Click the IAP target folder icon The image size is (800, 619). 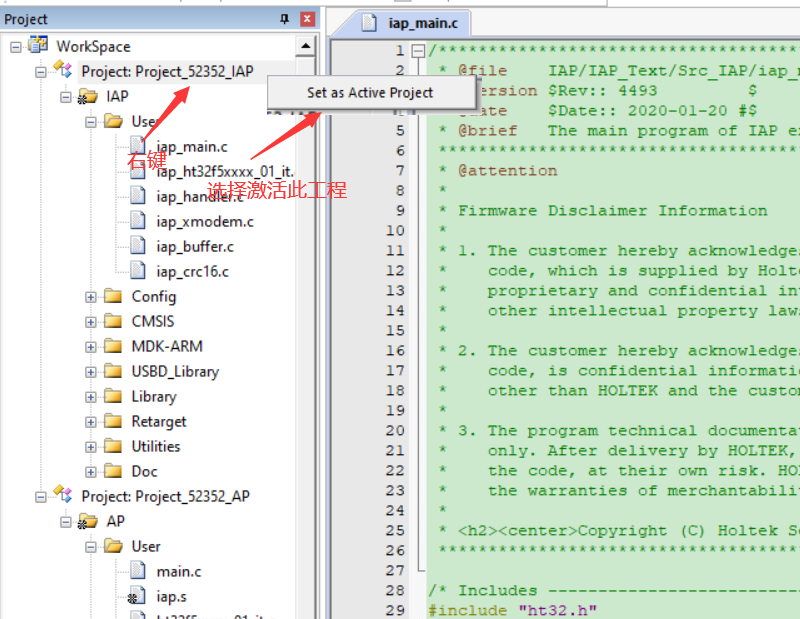pyautogui.click(x=88, y=97)
